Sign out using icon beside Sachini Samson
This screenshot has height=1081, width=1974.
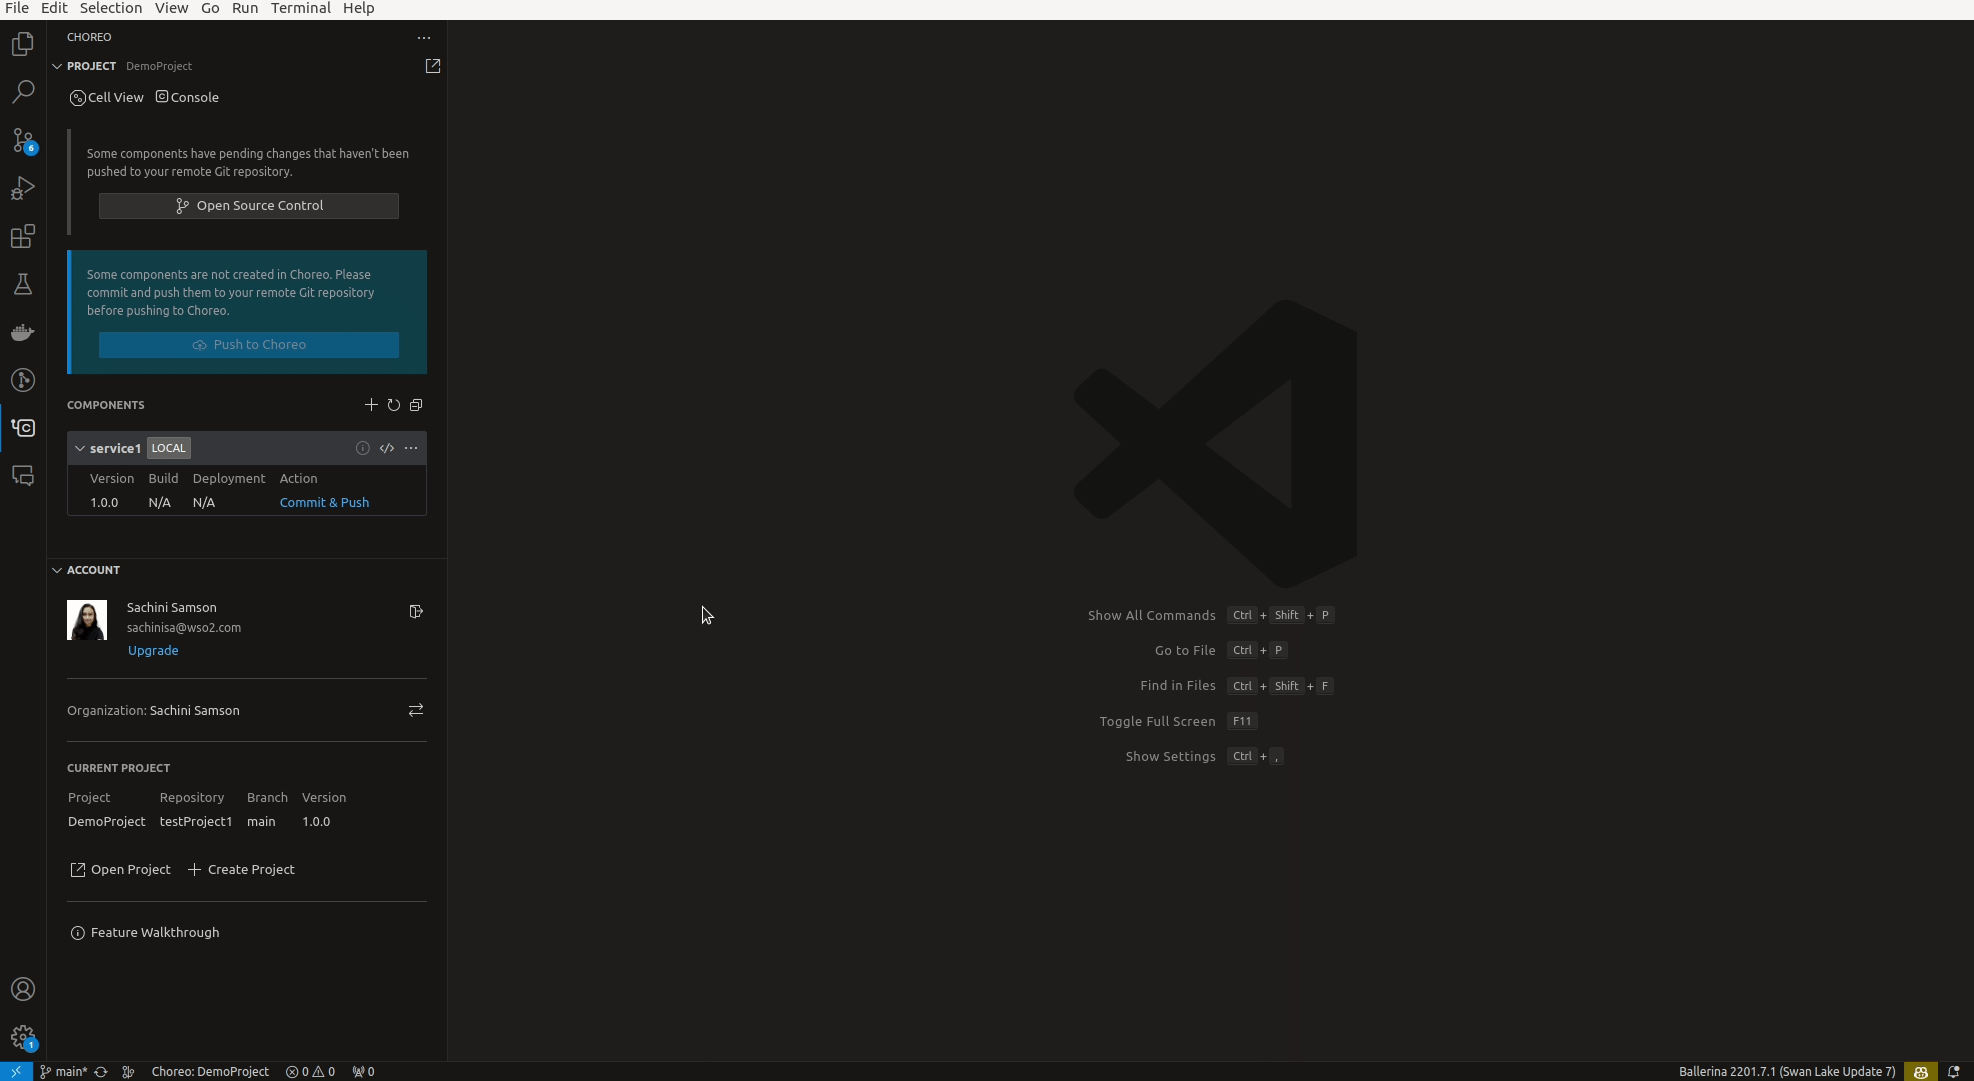416,611
